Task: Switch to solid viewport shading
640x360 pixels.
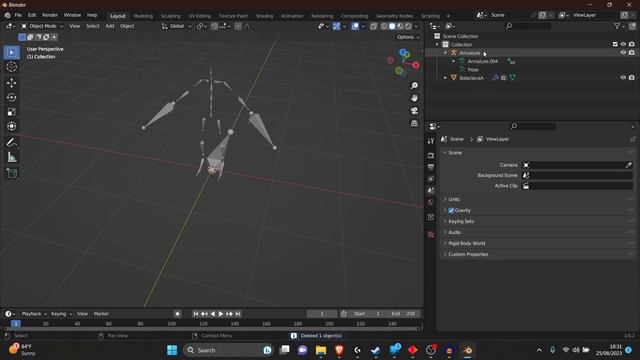Action: pyautogui.click(x=392, y=26)
